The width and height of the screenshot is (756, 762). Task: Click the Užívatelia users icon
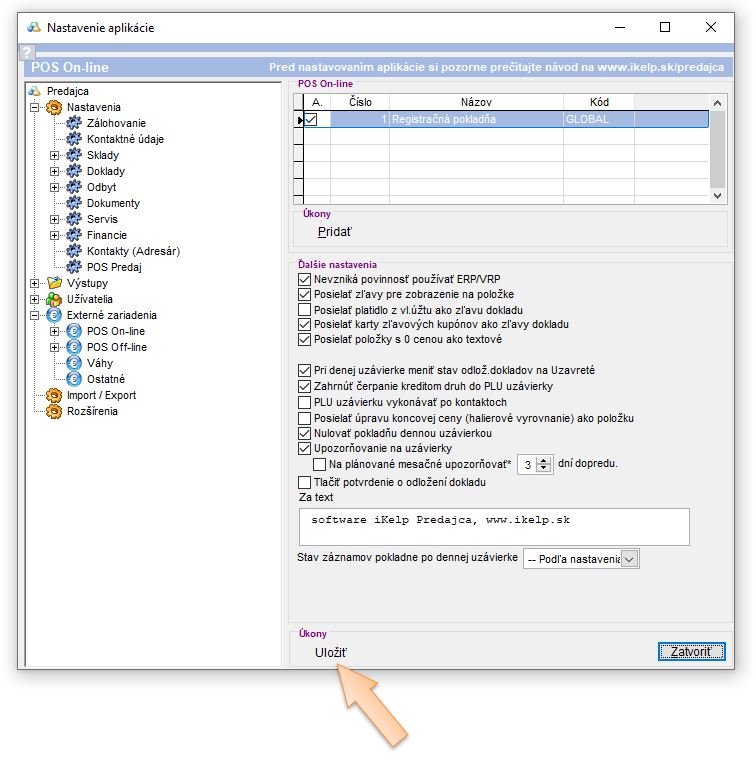(54, 299)
